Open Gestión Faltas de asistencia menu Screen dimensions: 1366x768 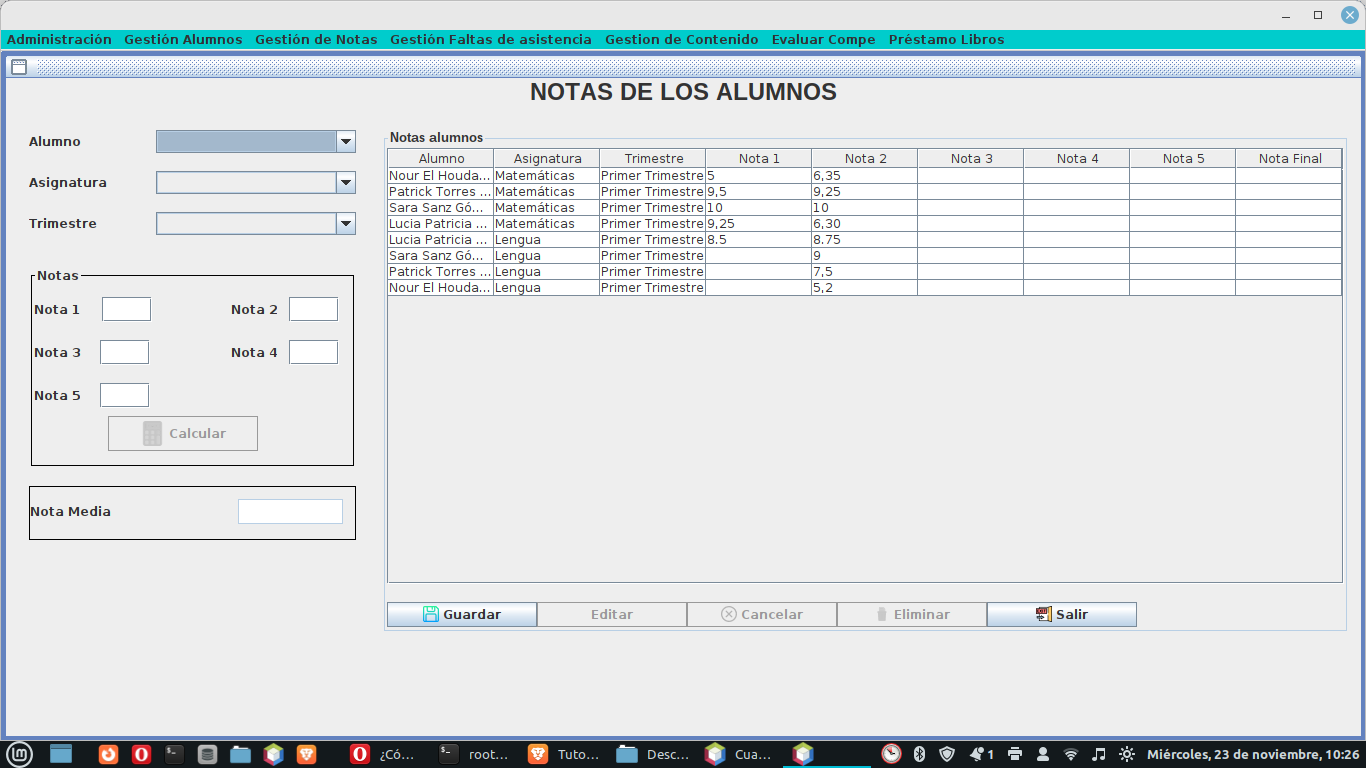491,40
